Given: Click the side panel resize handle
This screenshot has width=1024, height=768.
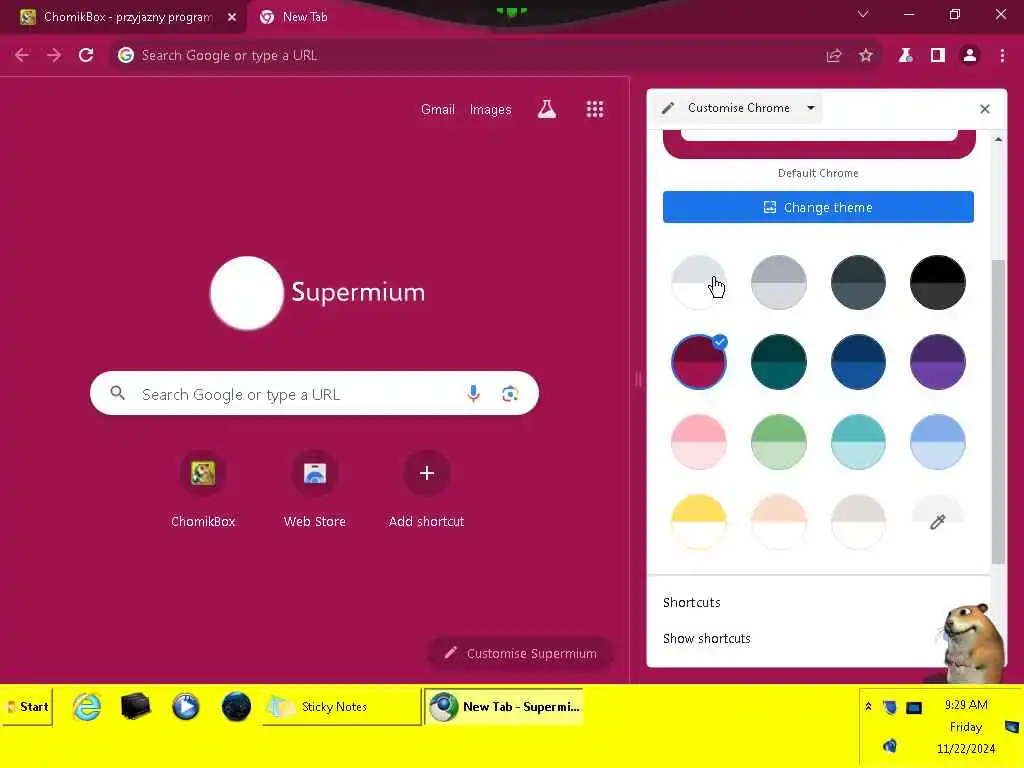Looking at the screenshot, I should [x=638, y=379].
